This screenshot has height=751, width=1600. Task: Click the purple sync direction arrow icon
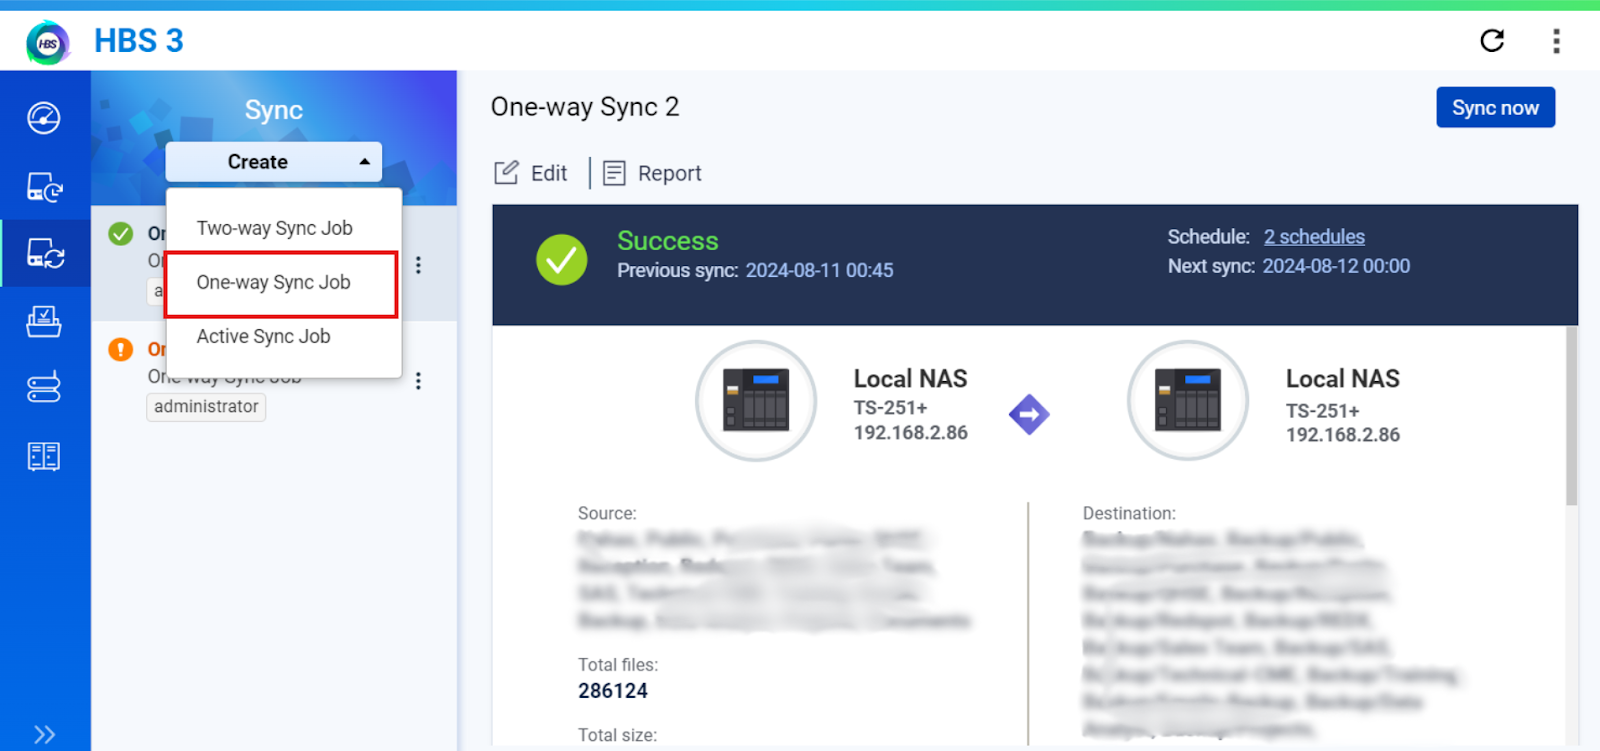tap(1029, 414)
